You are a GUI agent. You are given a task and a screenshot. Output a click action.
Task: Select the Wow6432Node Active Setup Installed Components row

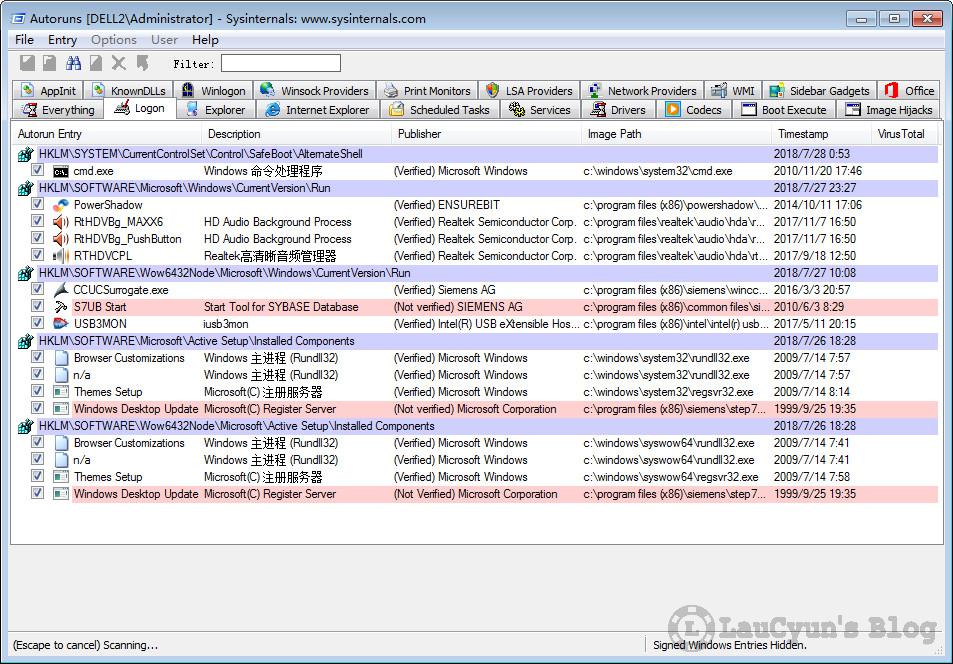[x=477, y=426]
